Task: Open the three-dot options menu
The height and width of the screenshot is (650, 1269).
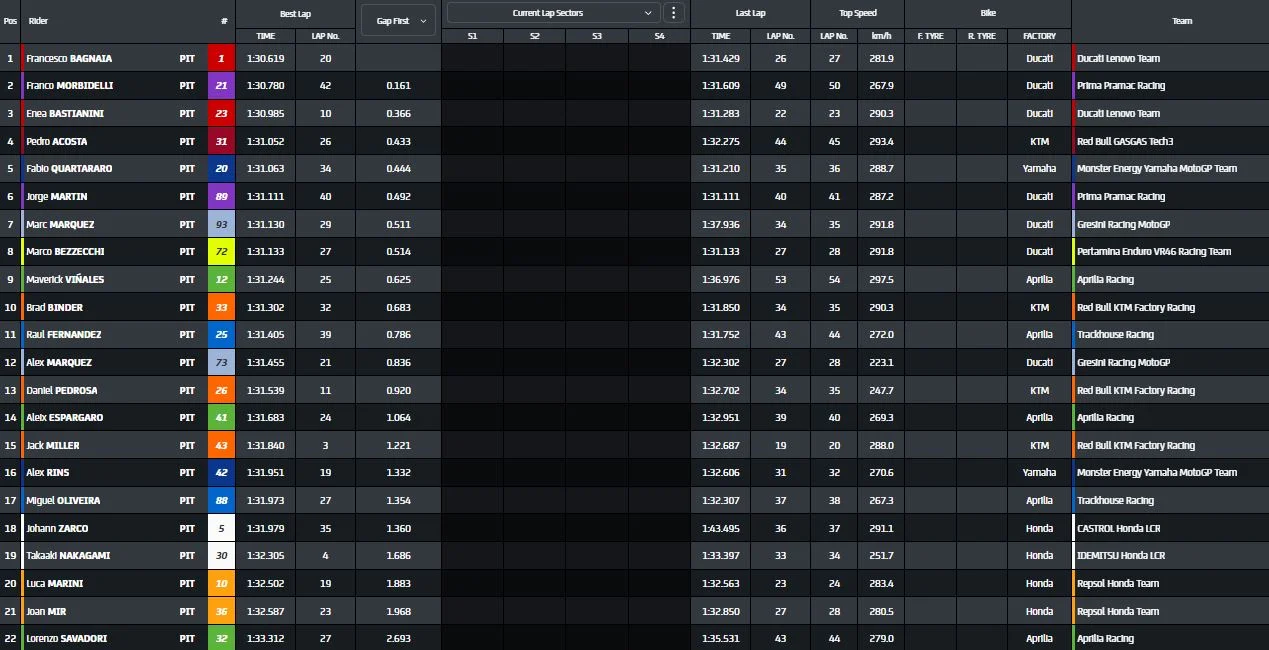Action: coord(674,13)
